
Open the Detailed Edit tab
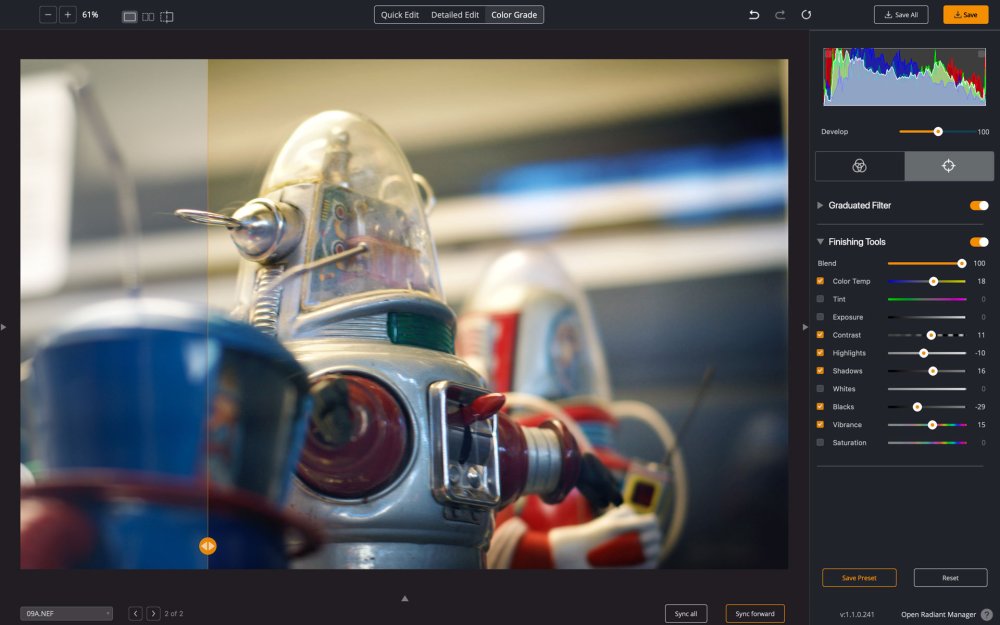tap(455, 15)
